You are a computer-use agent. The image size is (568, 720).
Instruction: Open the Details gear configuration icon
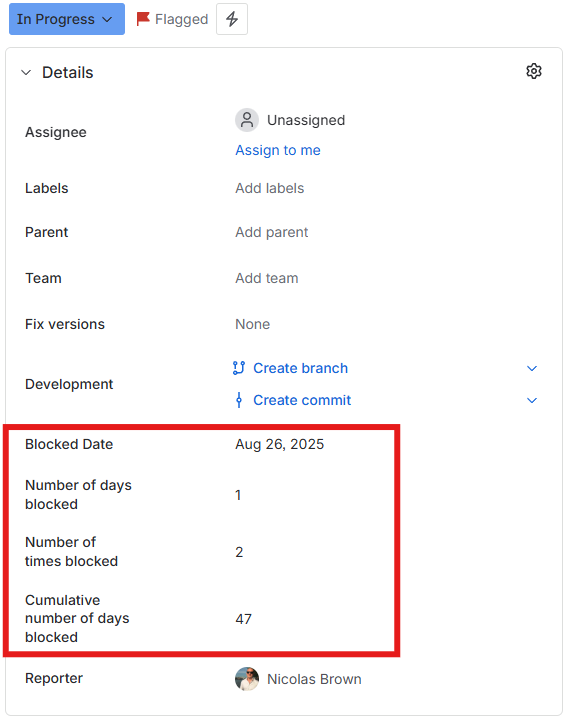[534, 71]
